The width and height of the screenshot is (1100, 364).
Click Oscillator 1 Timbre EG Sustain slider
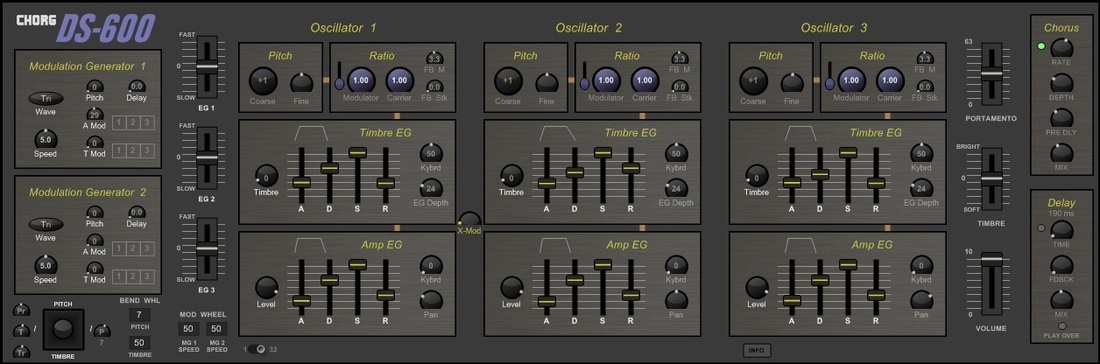pos(358,152)
